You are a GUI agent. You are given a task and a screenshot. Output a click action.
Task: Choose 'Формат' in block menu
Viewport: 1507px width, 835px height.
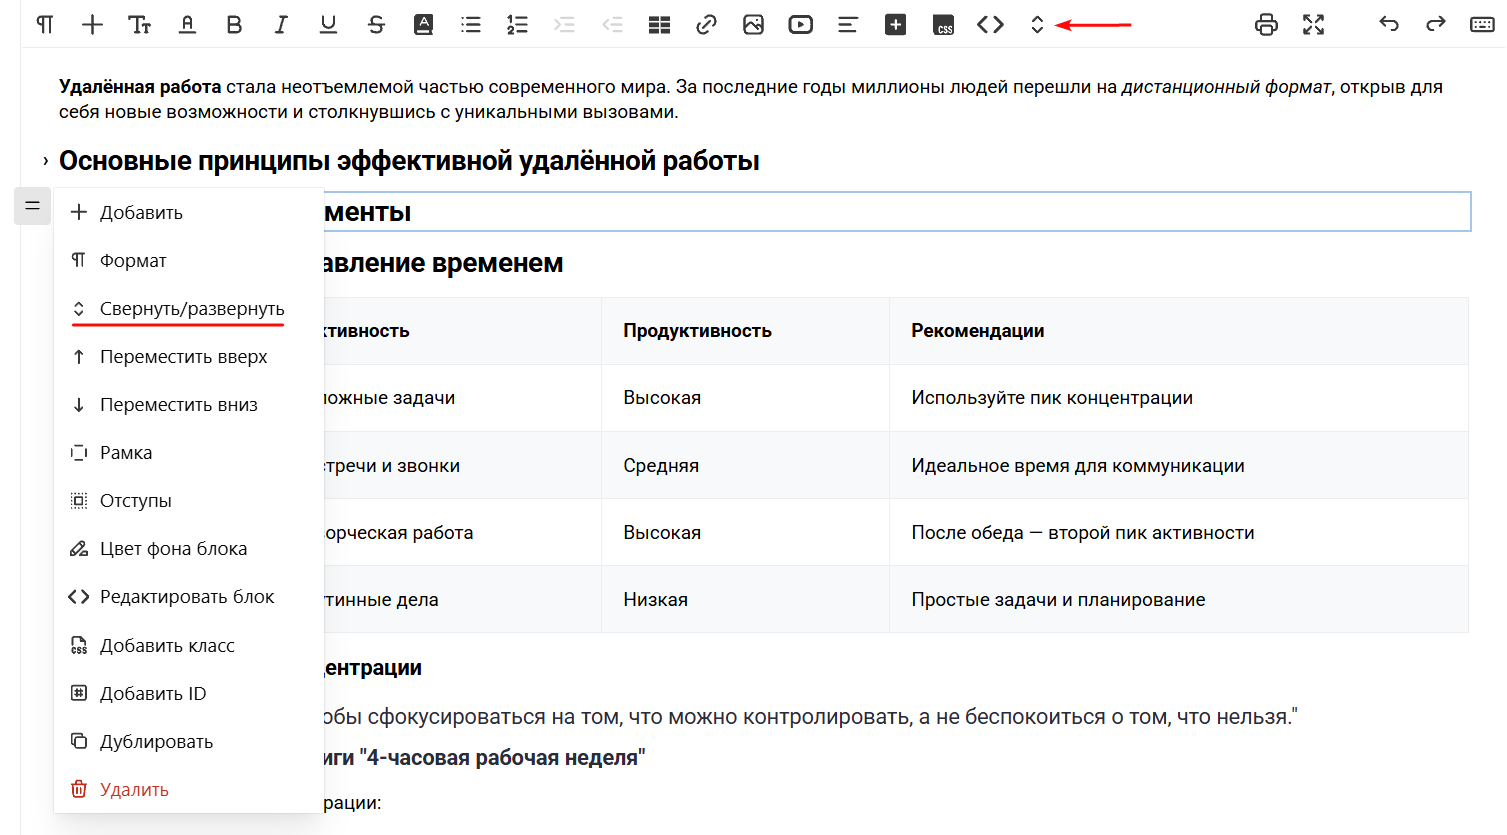pos(189,260)
